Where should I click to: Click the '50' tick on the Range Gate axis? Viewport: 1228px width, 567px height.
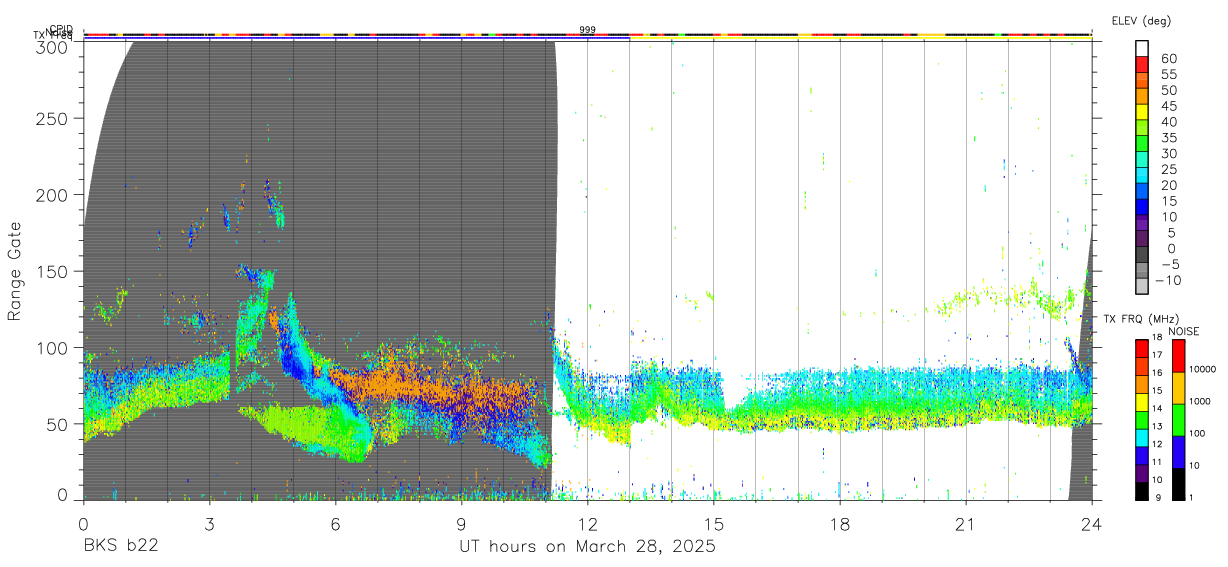tap(59, 423)
